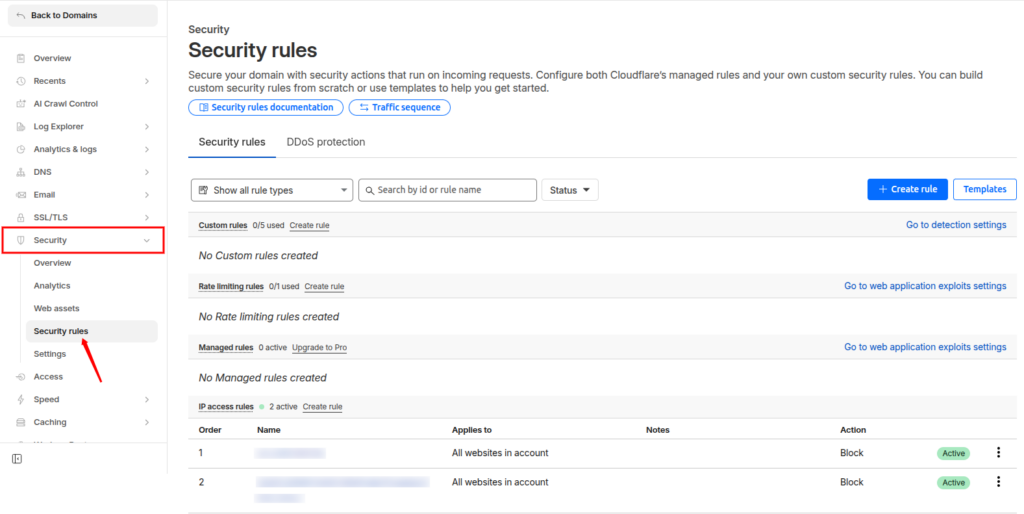This screenshot has width=1024, height=514.
Task: Click the Rate limiting rules section label
Action: (x=231, y=287)
